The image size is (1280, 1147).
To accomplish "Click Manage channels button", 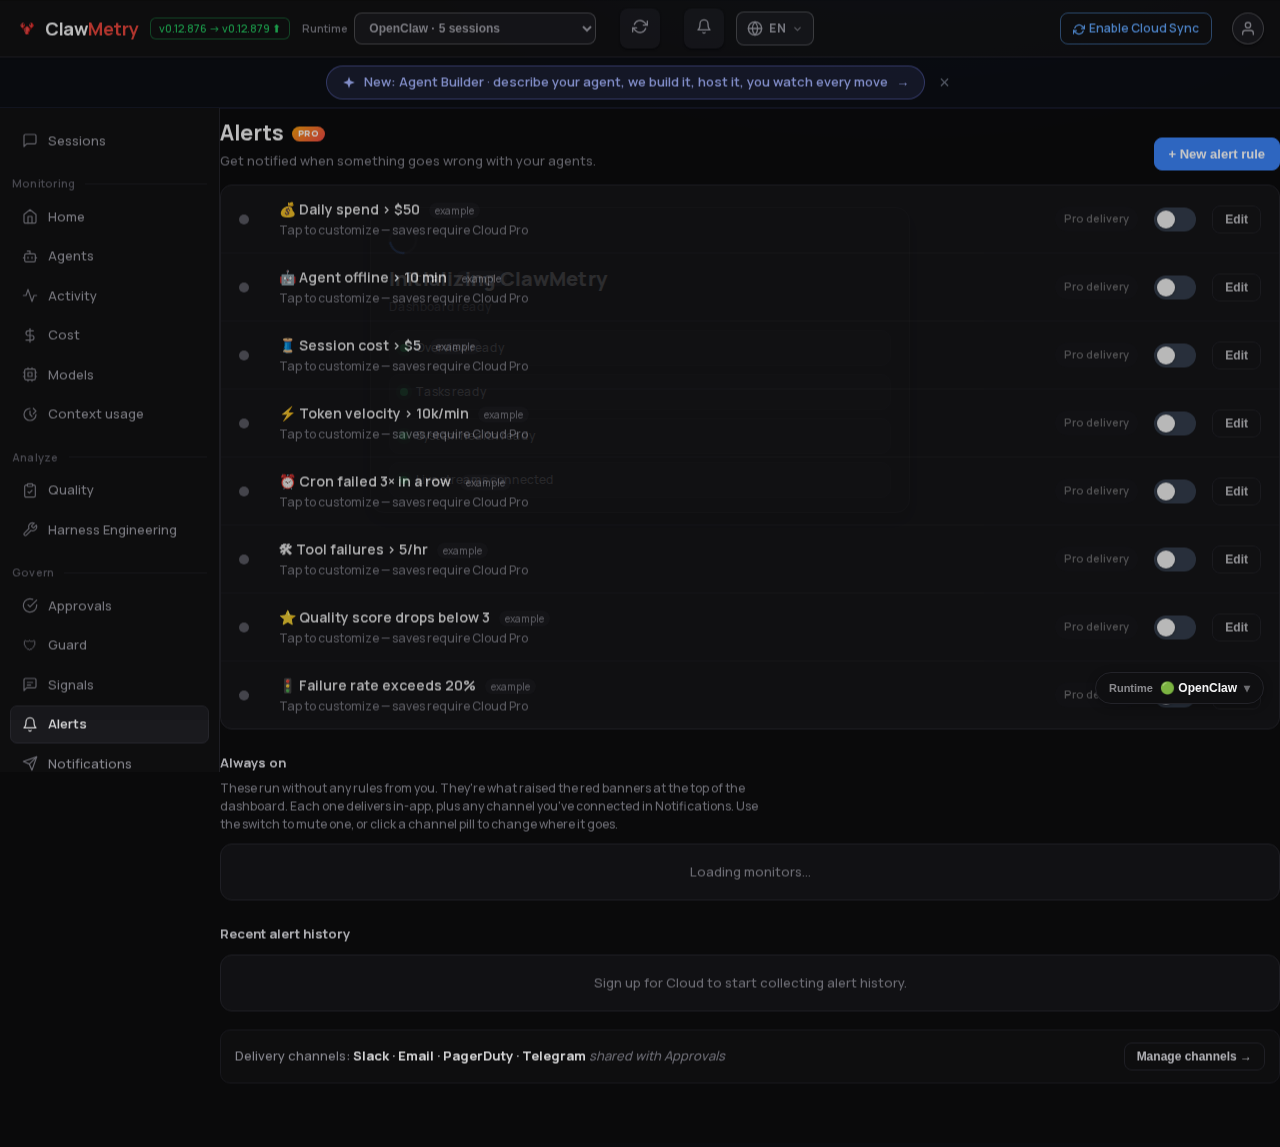I will point(1194,1057).
